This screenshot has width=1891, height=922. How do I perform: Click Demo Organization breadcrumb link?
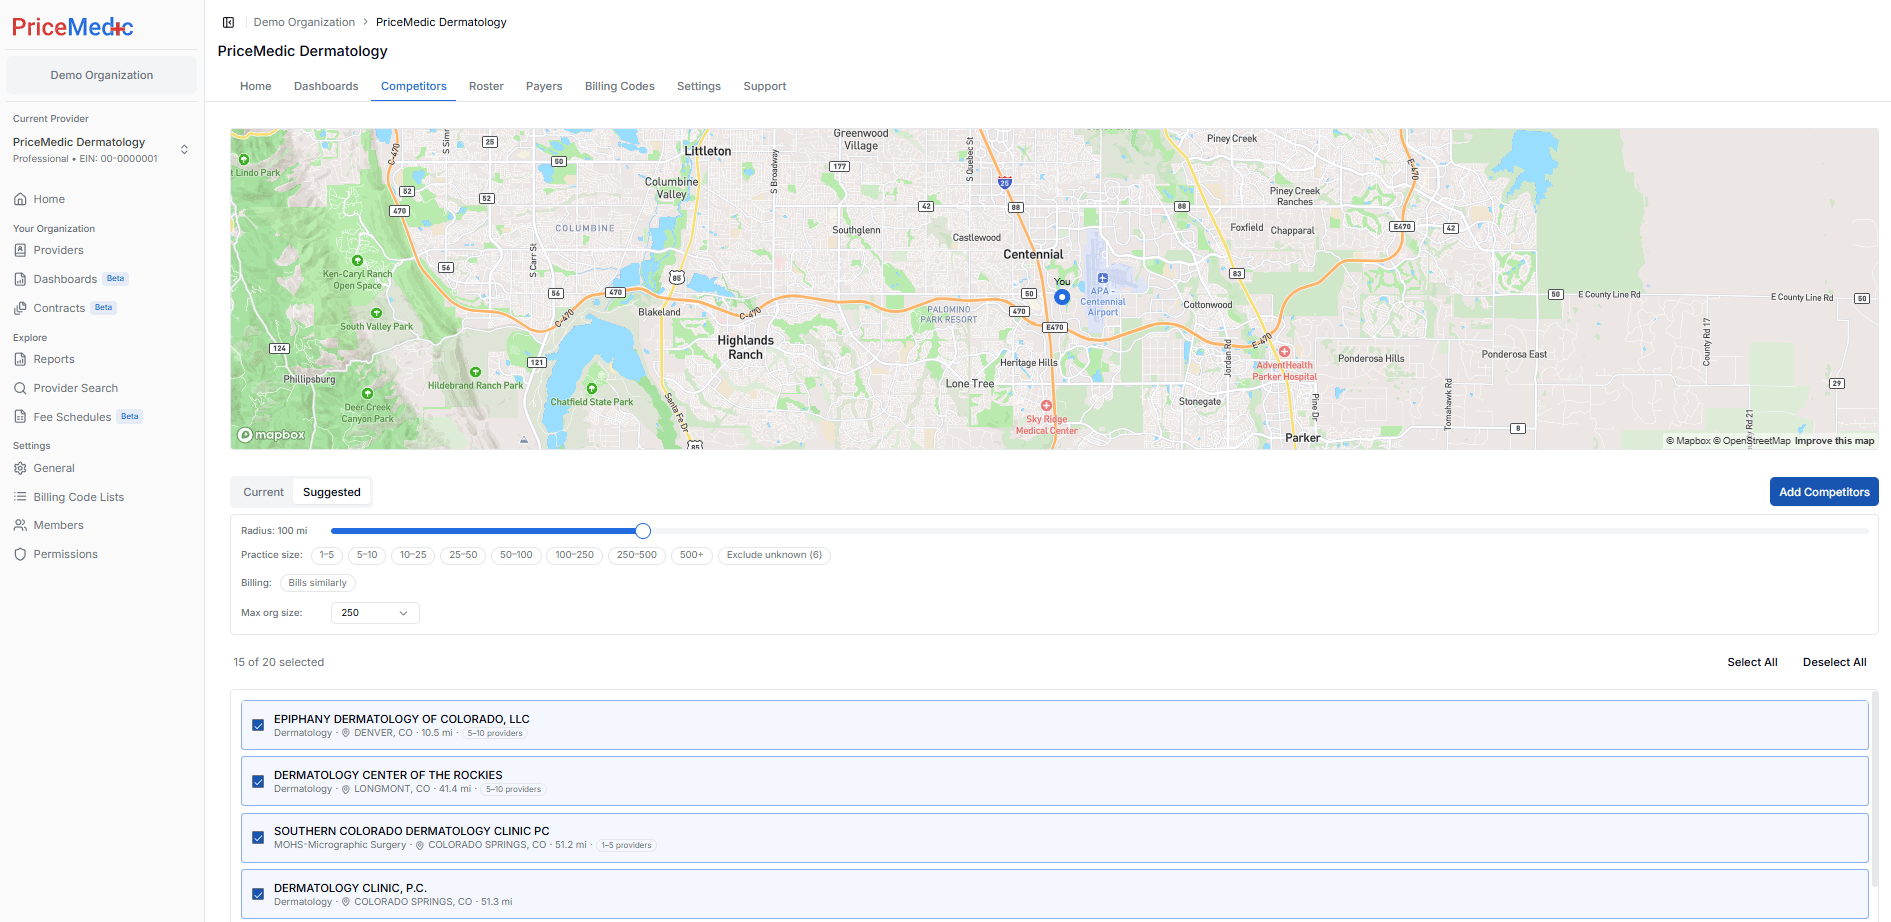coord(304,22)
